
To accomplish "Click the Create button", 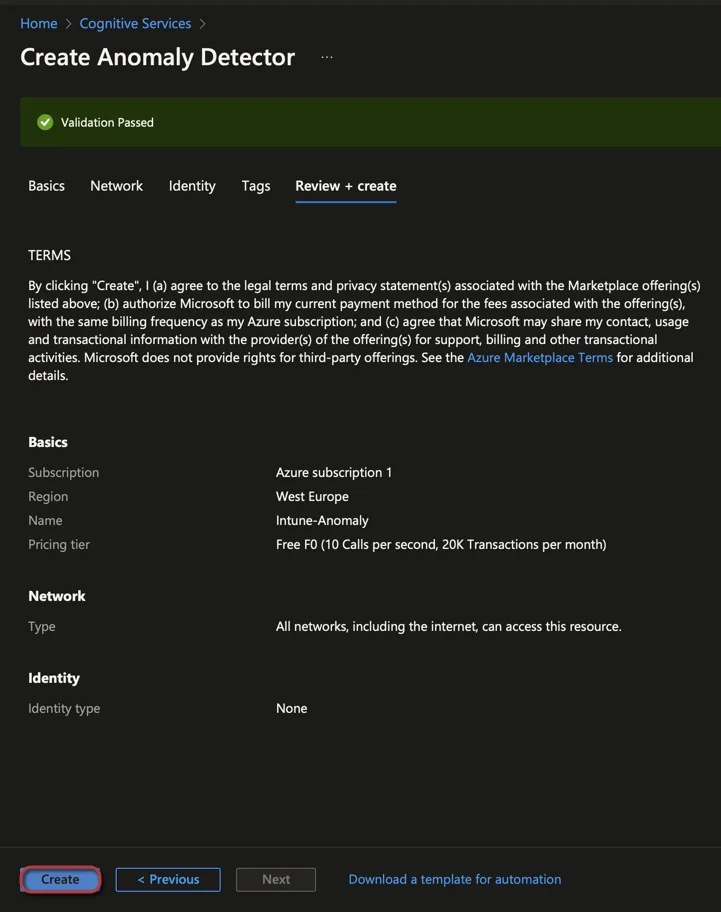I will tap(60, 879).
